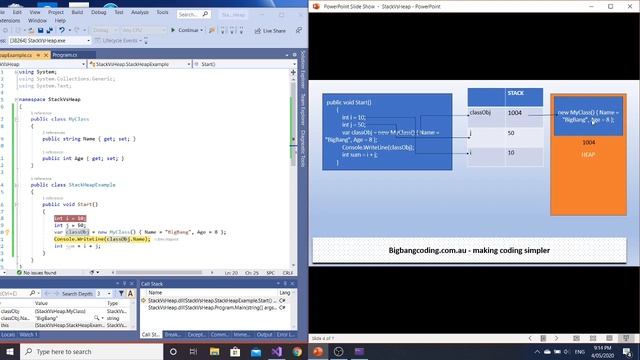Go to next slide in PowerPoint
The image size is (640, 360).
click(x=556, y=338)
